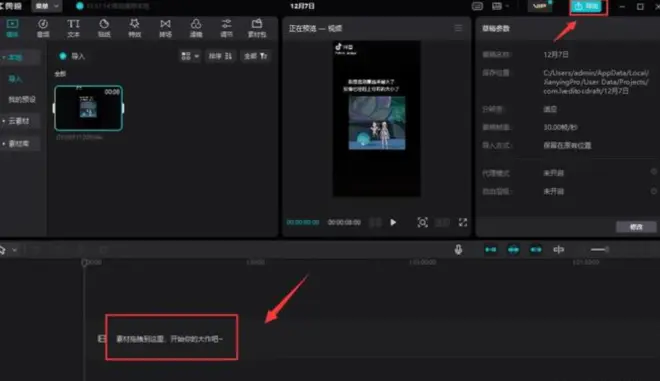Screen dimensions: 660x381
Task: Click the microphone record icon
Action: point(458,250)
